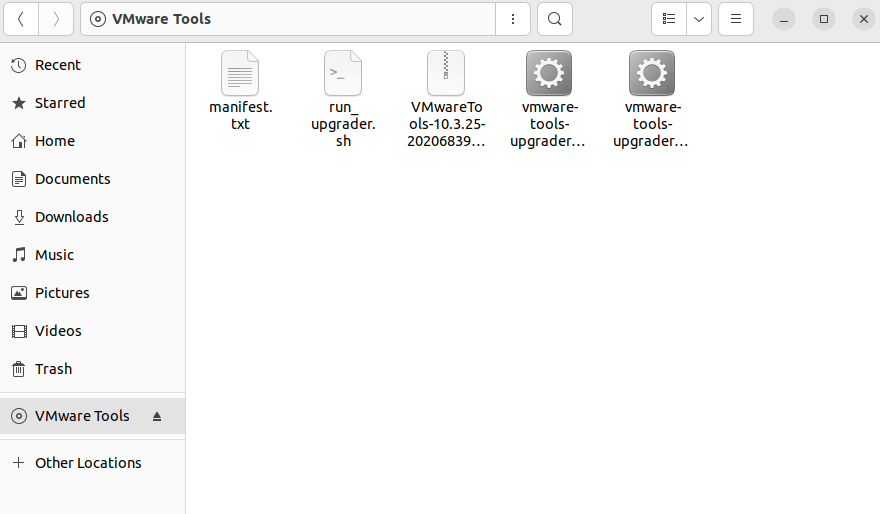
Task: Click the manifest.txt file name
Action: (240, 116)
